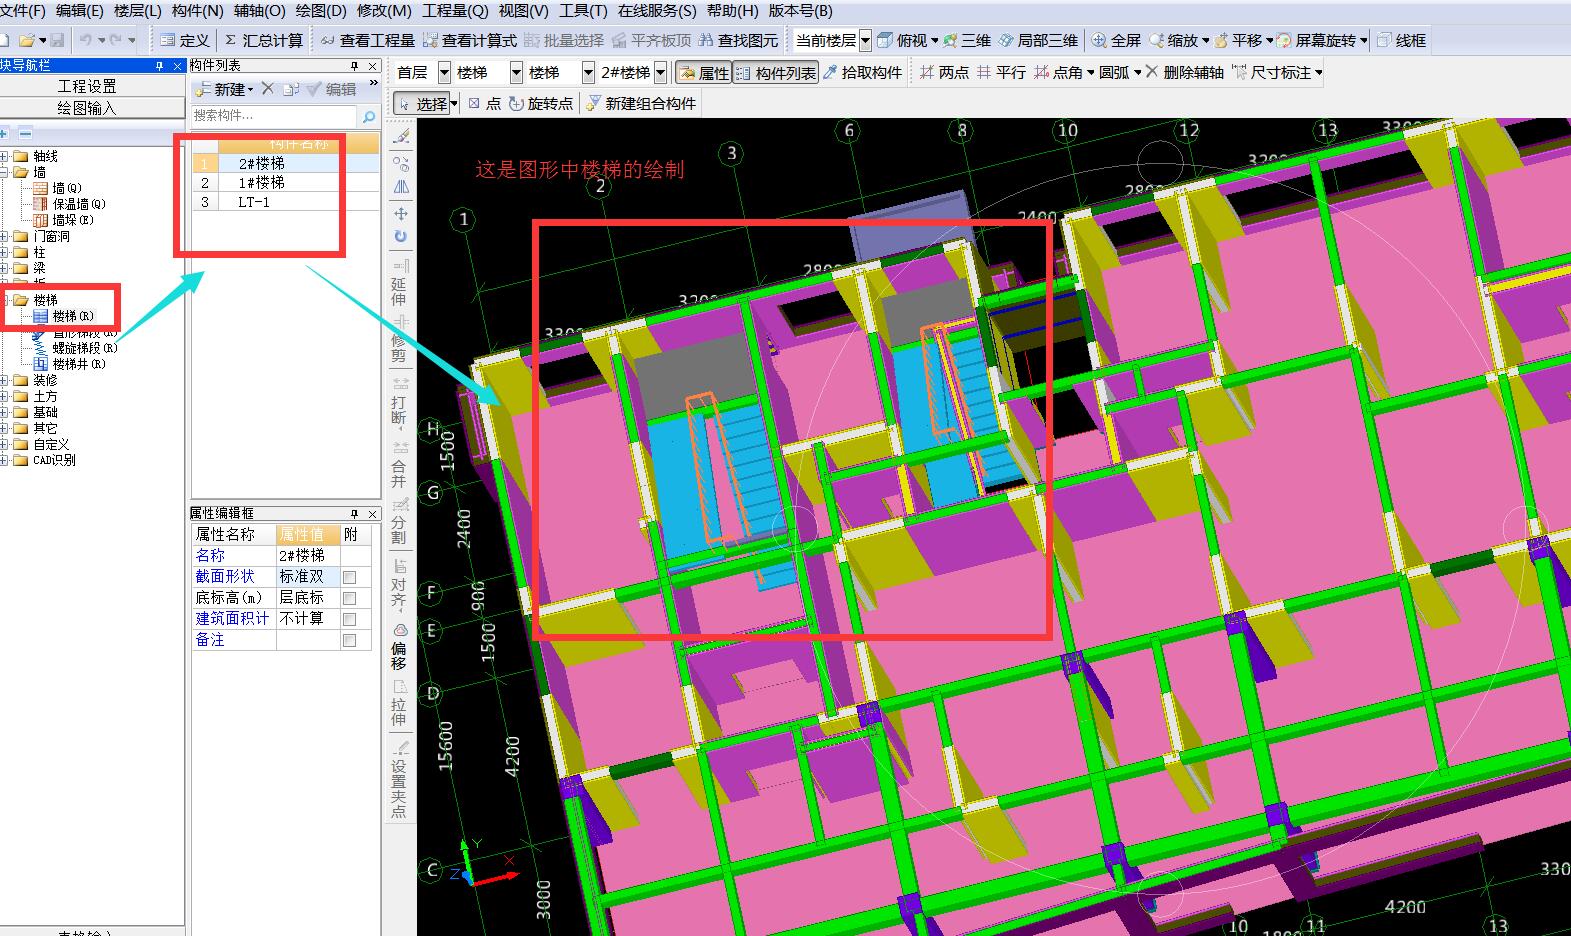
Task: Click the mirror icon in vertical toolbar
Action: coord(400,187)
